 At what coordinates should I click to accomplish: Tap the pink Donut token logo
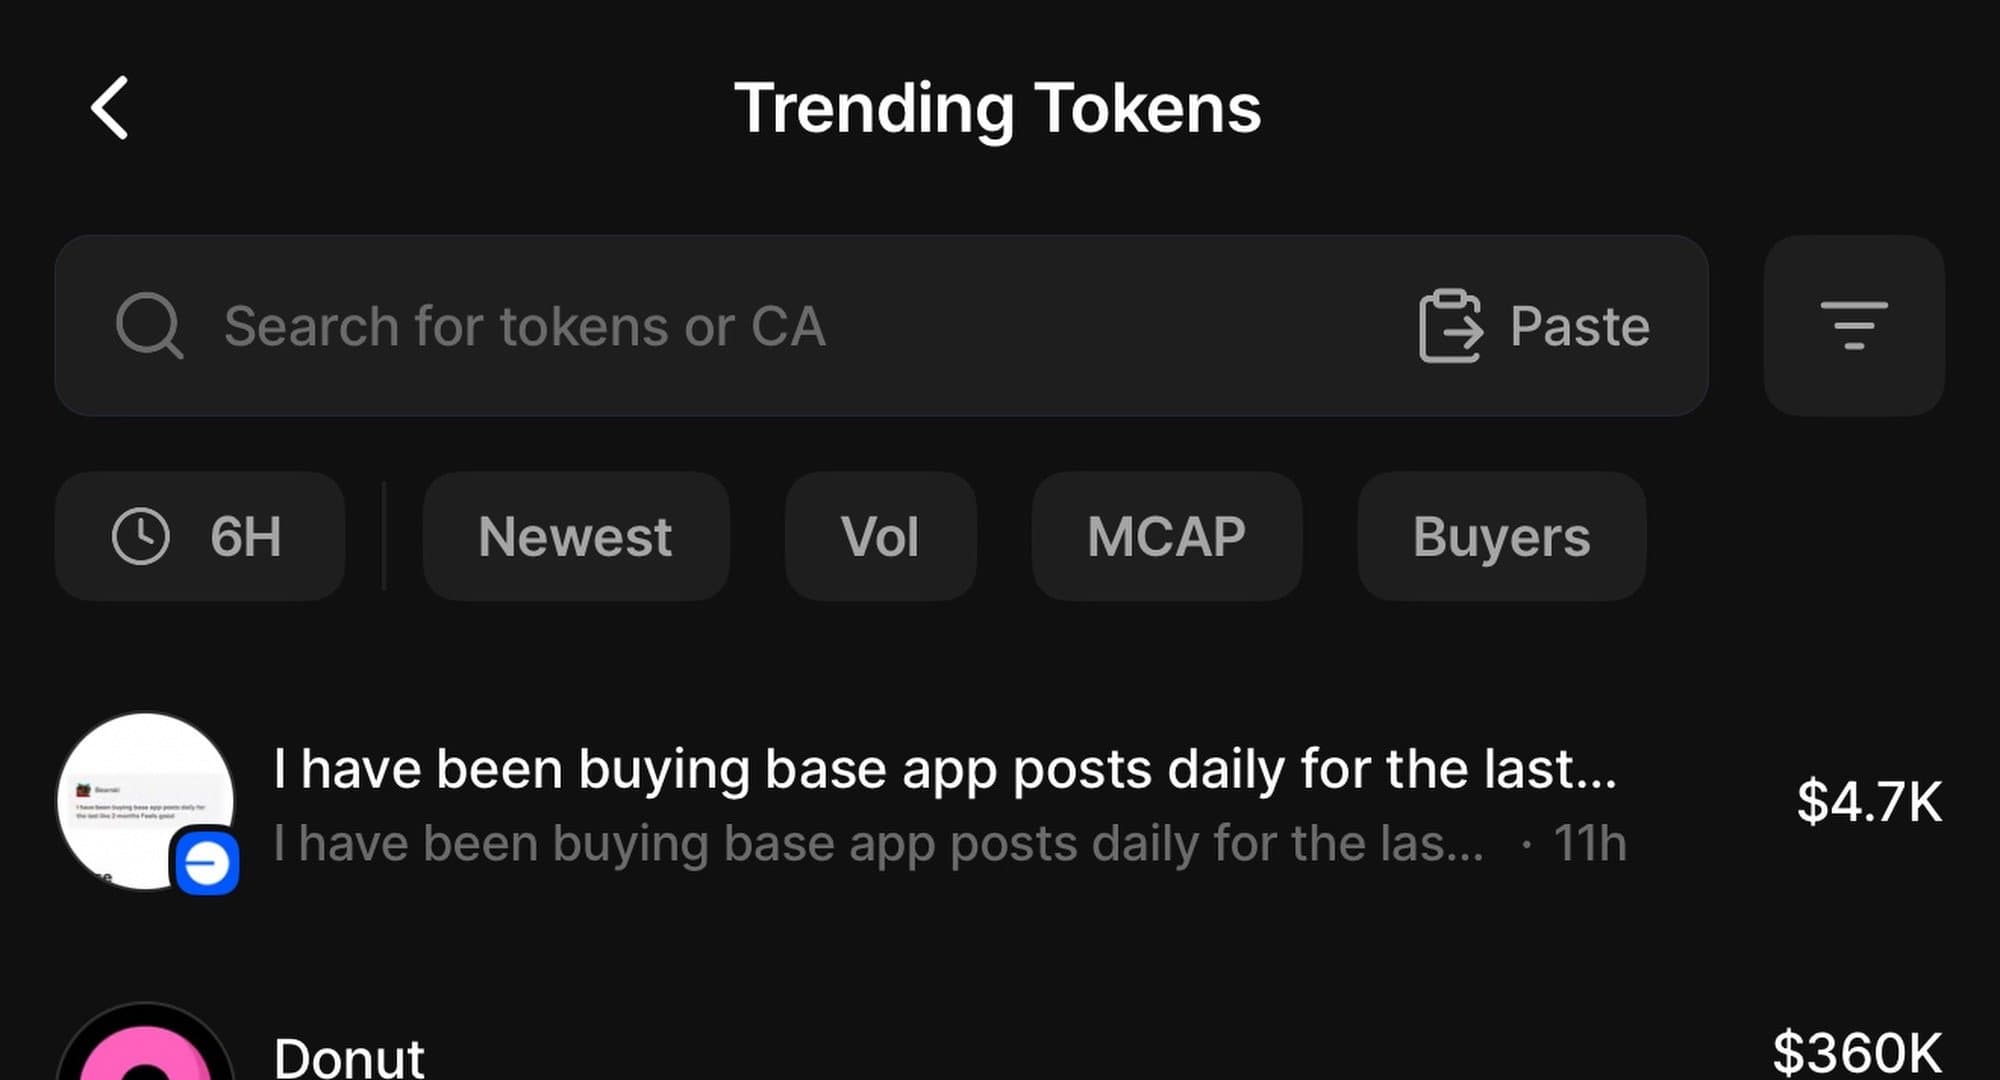click(x=145, y=1050)
